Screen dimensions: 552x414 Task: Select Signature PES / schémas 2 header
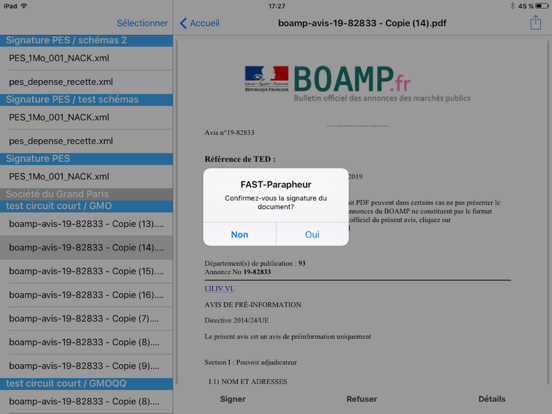click(x=86, y=40)
